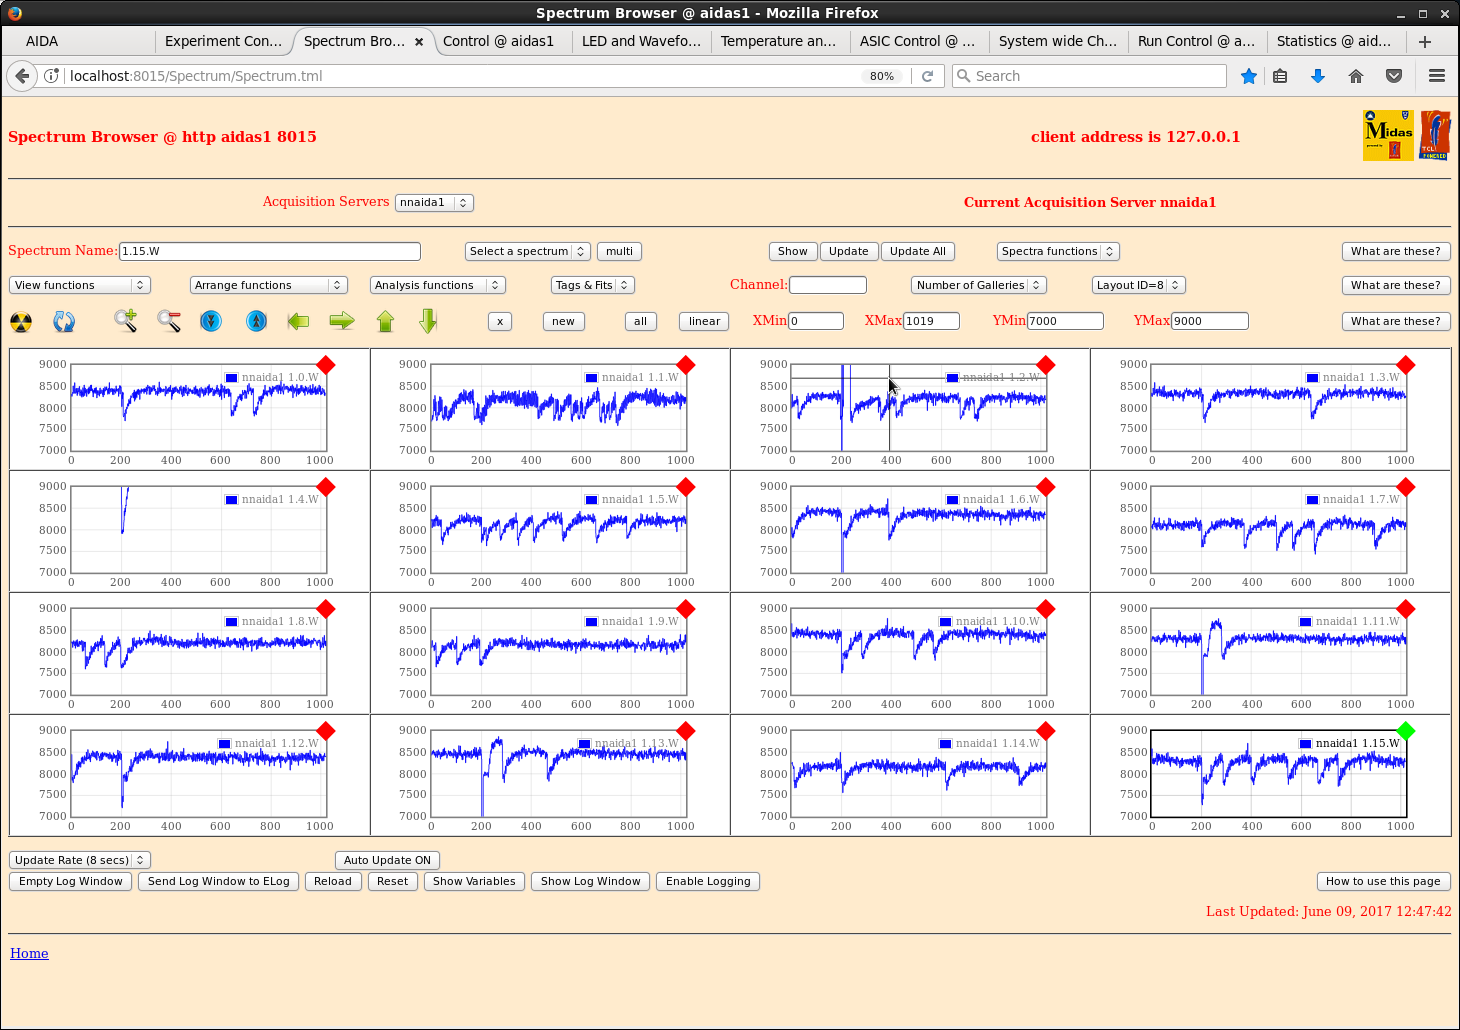Click the green right arrow icon
This screenshot has height=1030, width=1460.
pyautogui.click(x=342, y=321)
